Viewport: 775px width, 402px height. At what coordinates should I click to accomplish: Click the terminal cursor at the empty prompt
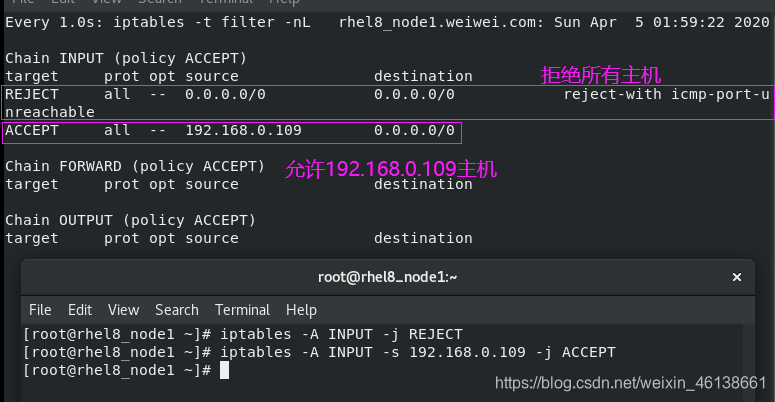(x=224, y=370)
